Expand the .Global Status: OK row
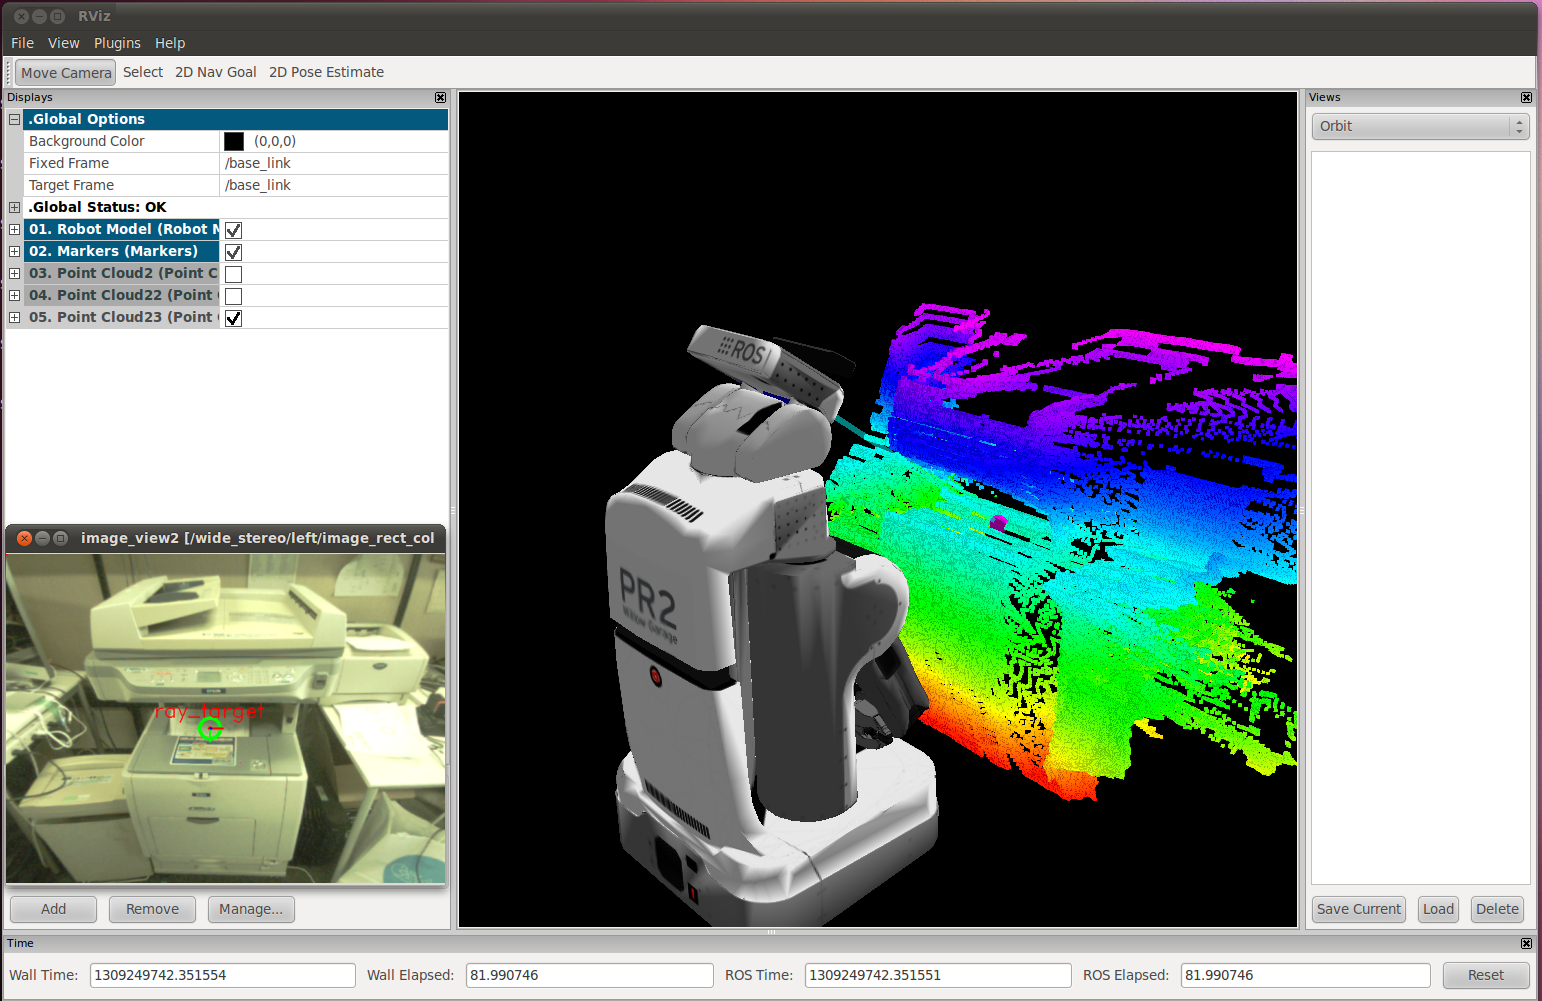Screen dimensions: 1542x1001 tap(14, 207)
